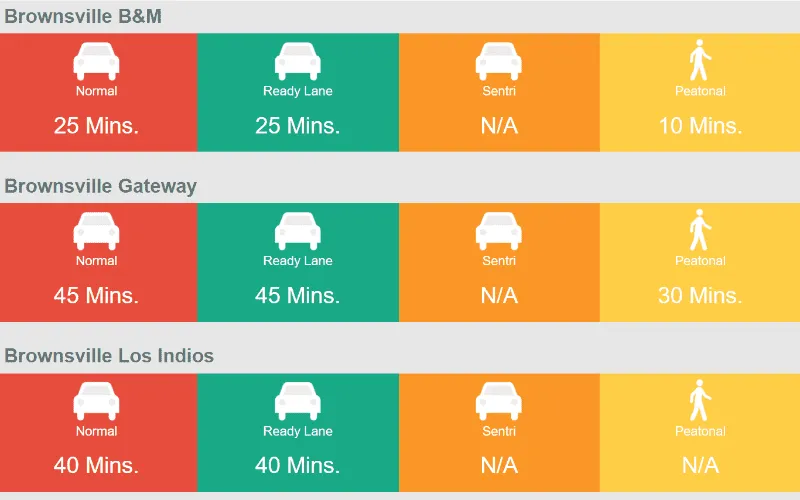Click the Brownsville Gateway Sentri car icon
The height and width of the screenshot is (500, 800).
click(498, 231)
